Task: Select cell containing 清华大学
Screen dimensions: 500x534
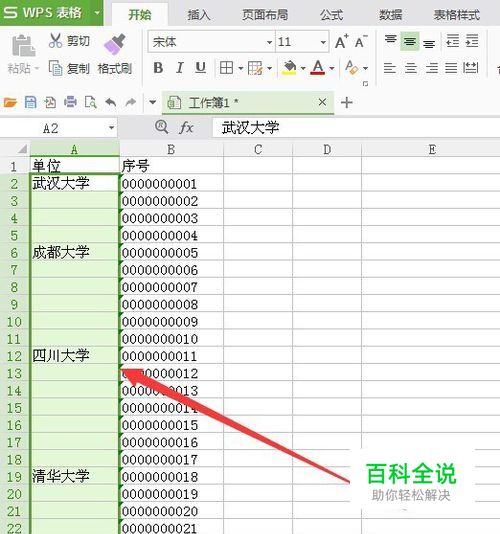Action: [75, 476]
